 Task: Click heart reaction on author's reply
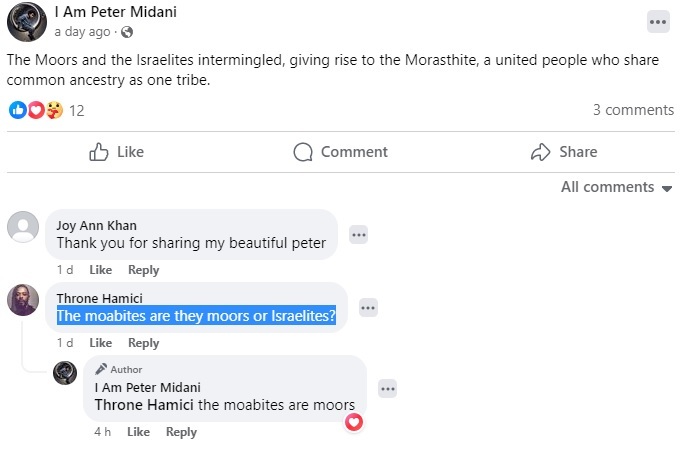coord(354,422)
